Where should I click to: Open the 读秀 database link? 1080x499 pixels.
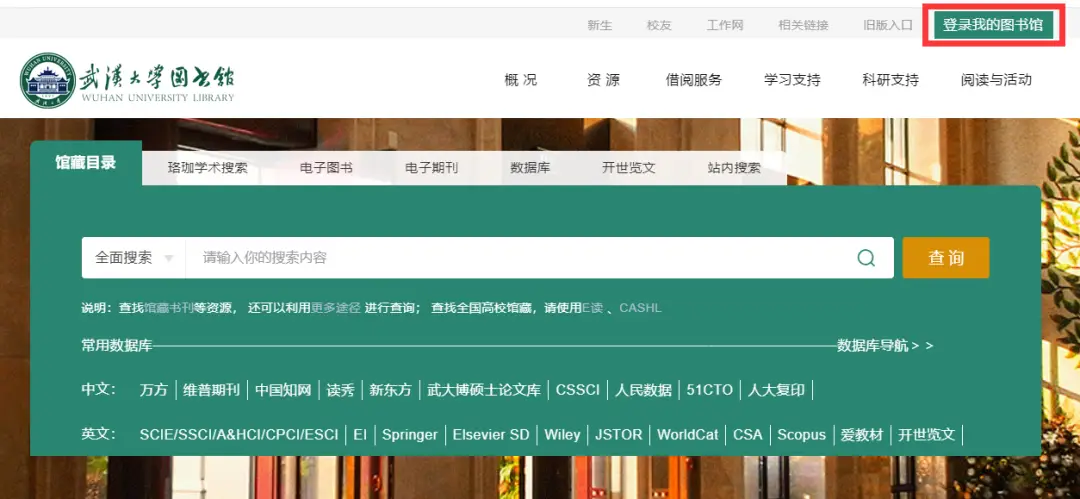[x=340, y=390]
